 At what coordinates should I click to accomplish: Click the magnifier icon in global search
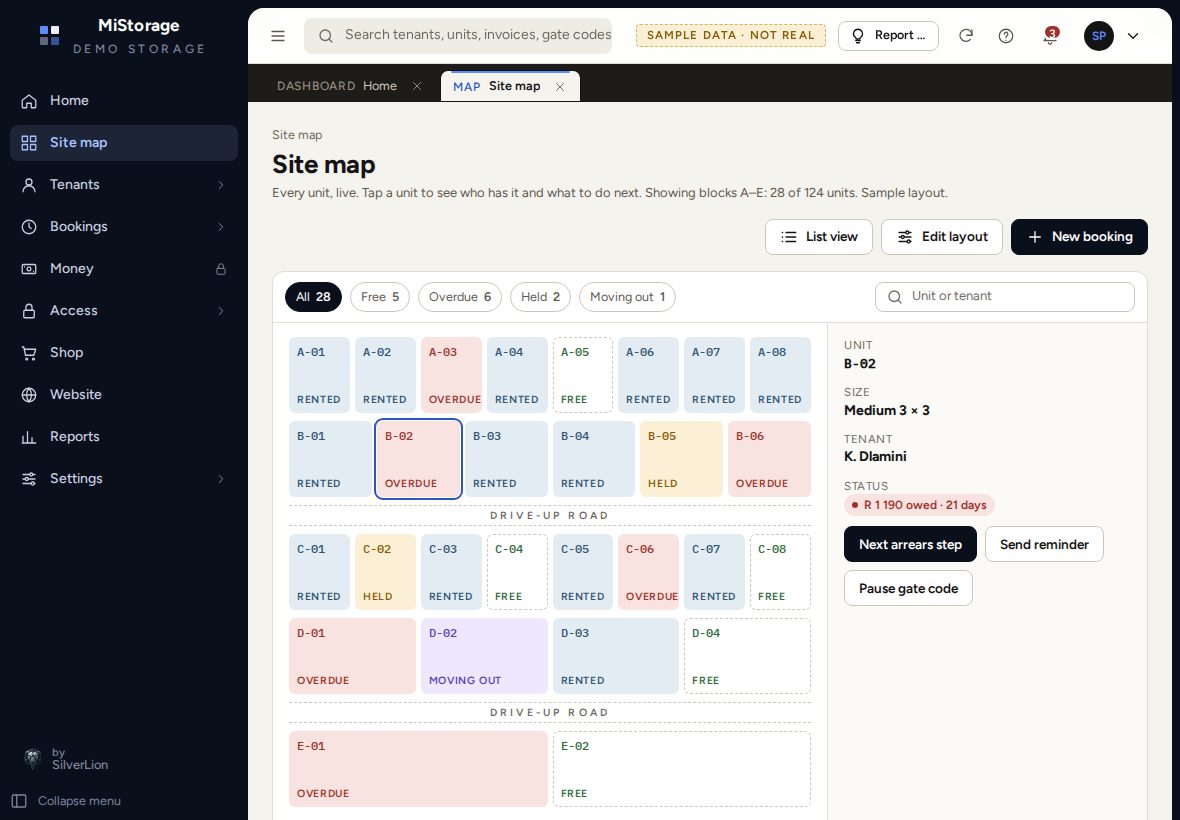[x=326, y=35]
